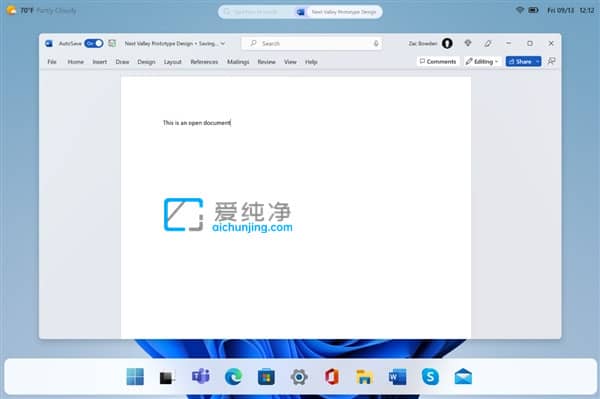Open Task View from the taskbar
600x399 pixels.
point(168,377)
